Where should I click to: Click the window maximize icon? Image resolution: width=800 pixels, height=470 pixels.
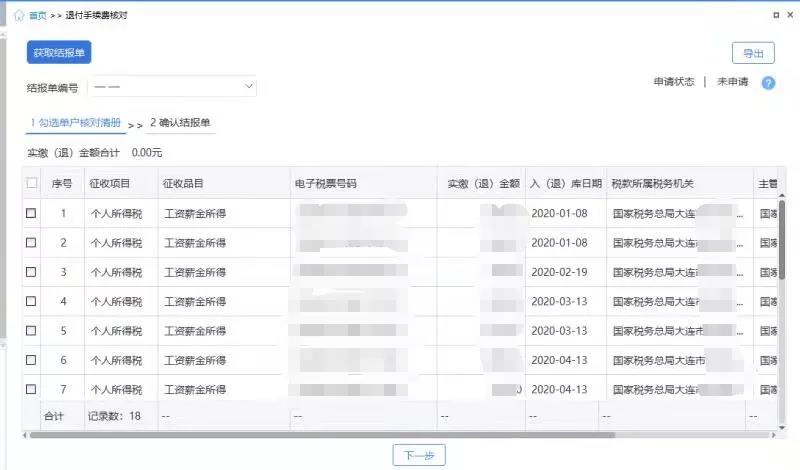[776, 15]
